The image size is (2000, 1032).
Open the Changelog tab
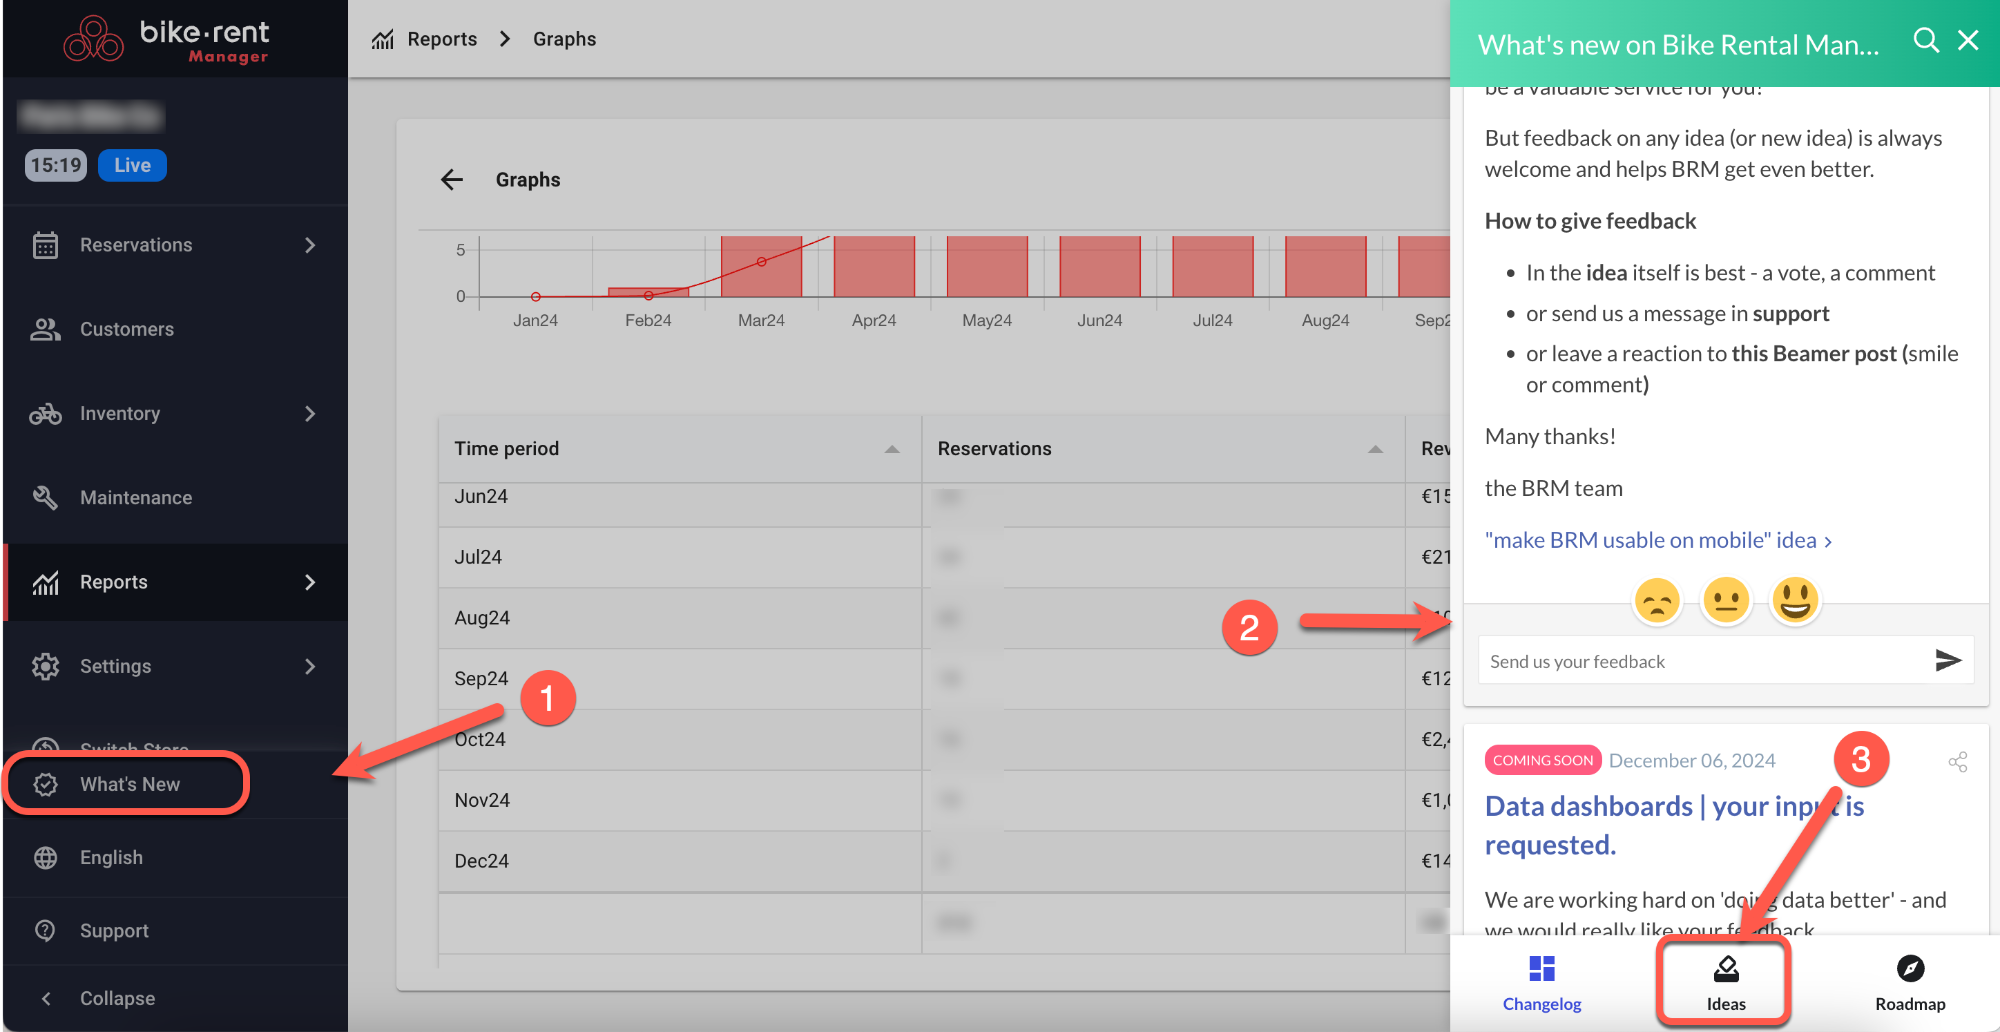point(1541,983)
